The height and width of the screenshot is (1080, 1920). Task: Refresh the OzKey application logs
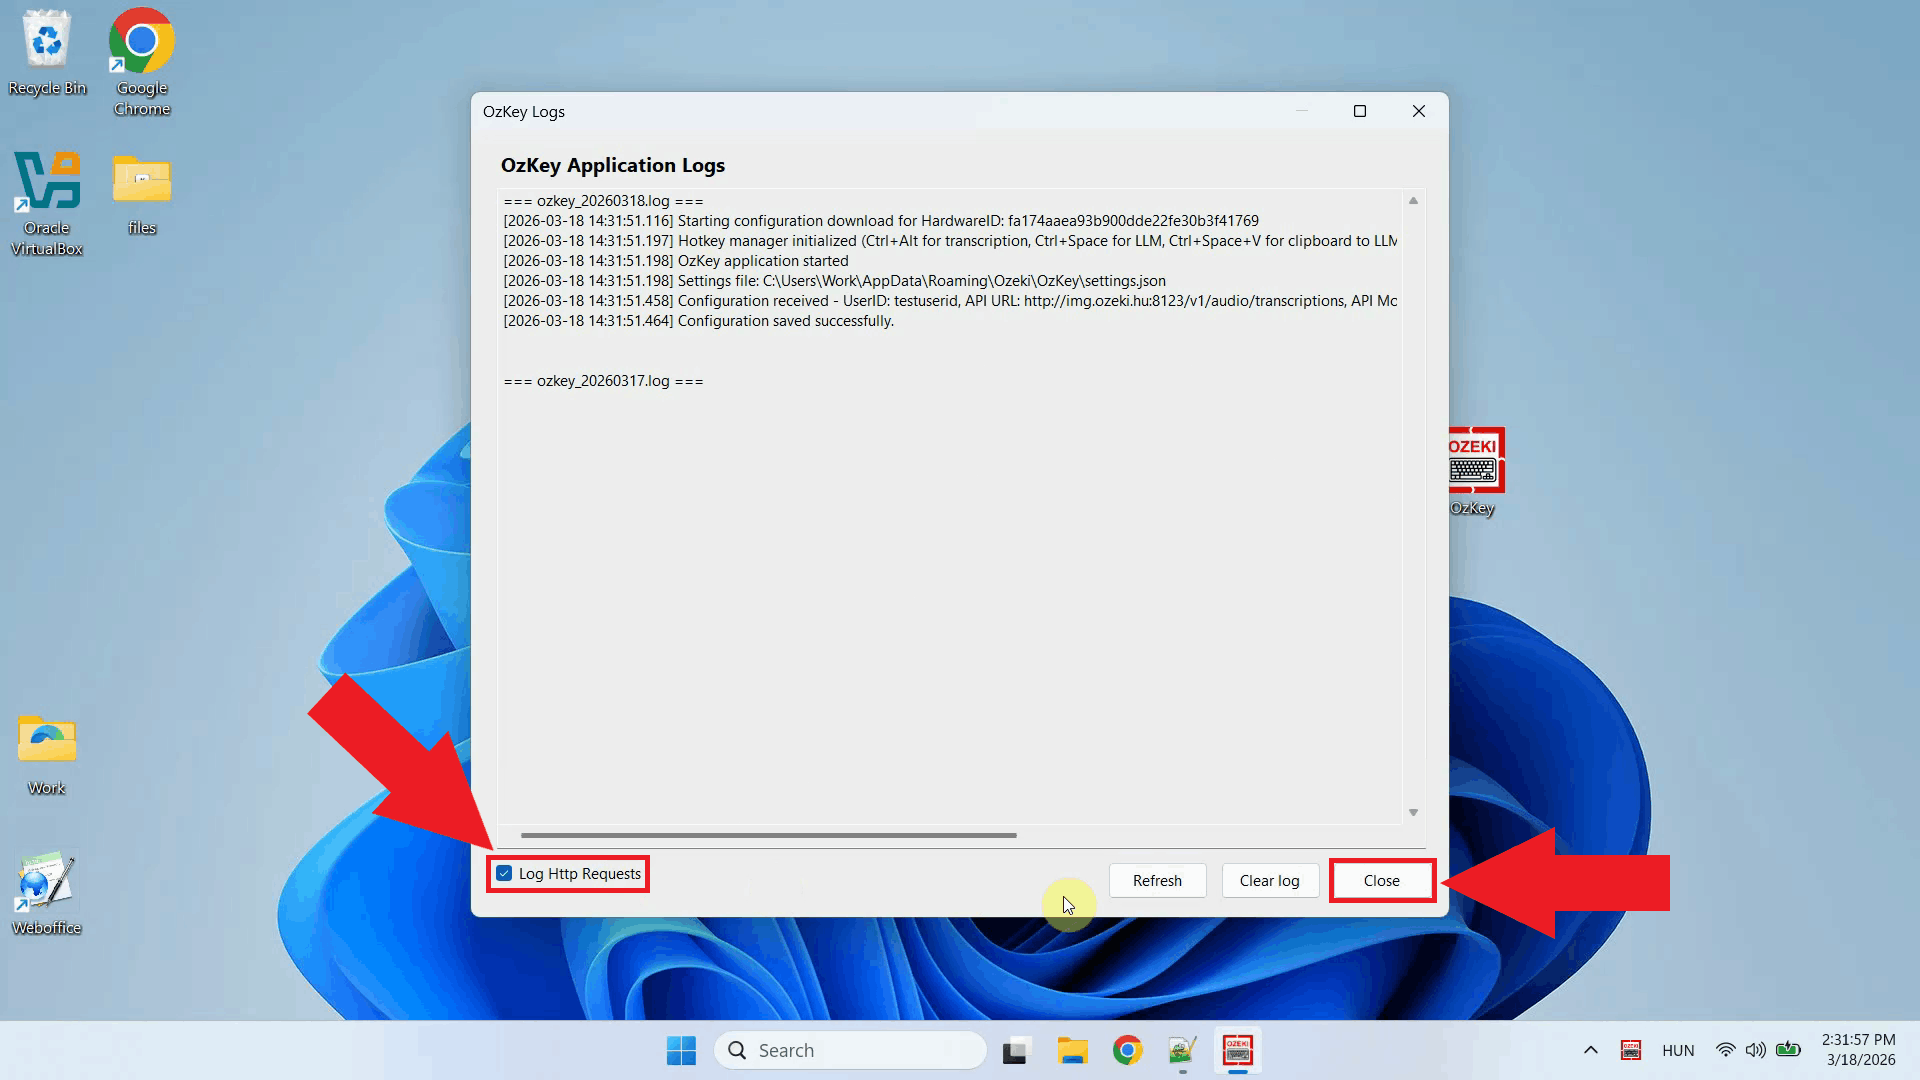click(1157, 880)
